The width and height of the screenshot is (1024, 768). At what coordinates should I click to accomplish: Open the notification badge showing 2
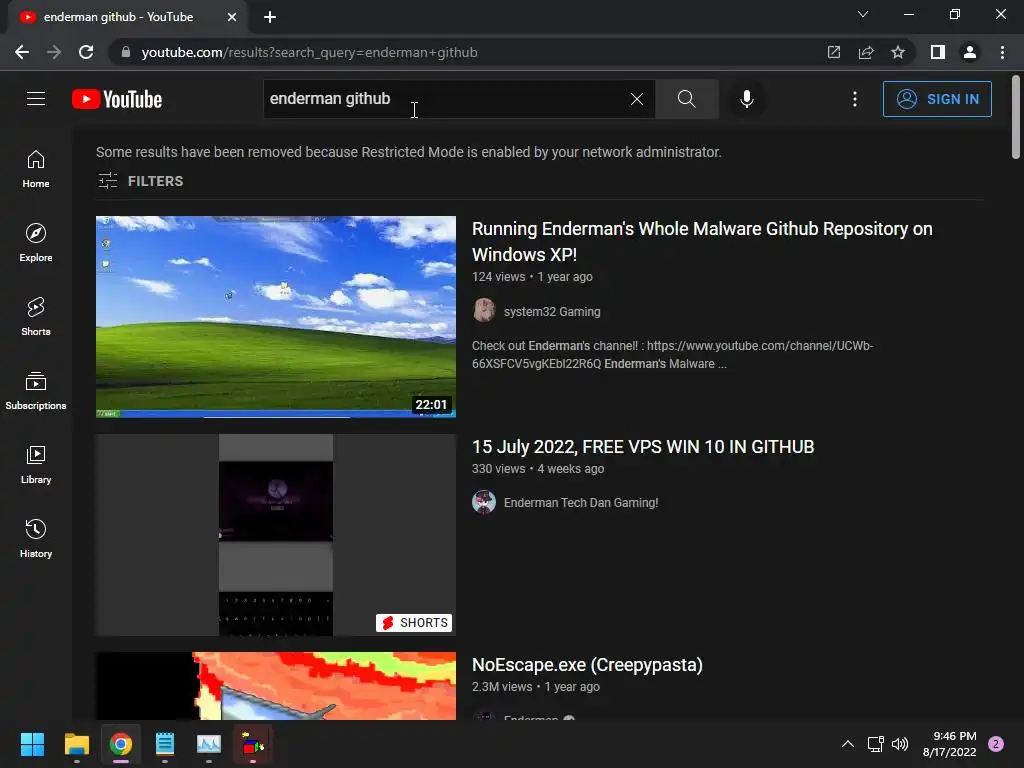pos(996,744)
